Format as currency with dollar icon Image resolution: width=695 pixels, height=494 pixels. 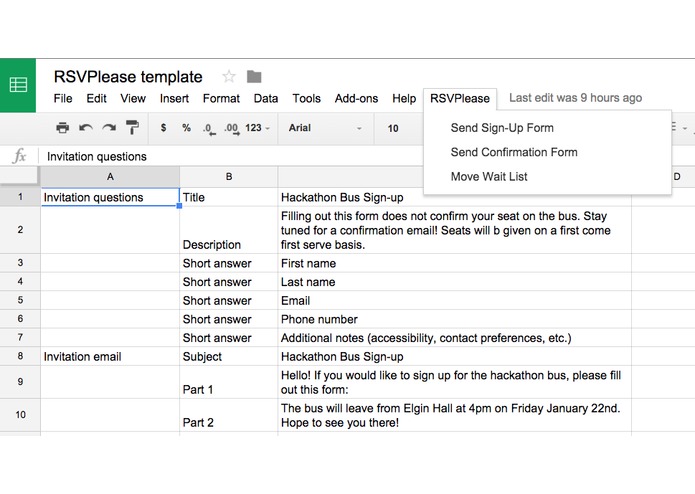coord(164,128)
